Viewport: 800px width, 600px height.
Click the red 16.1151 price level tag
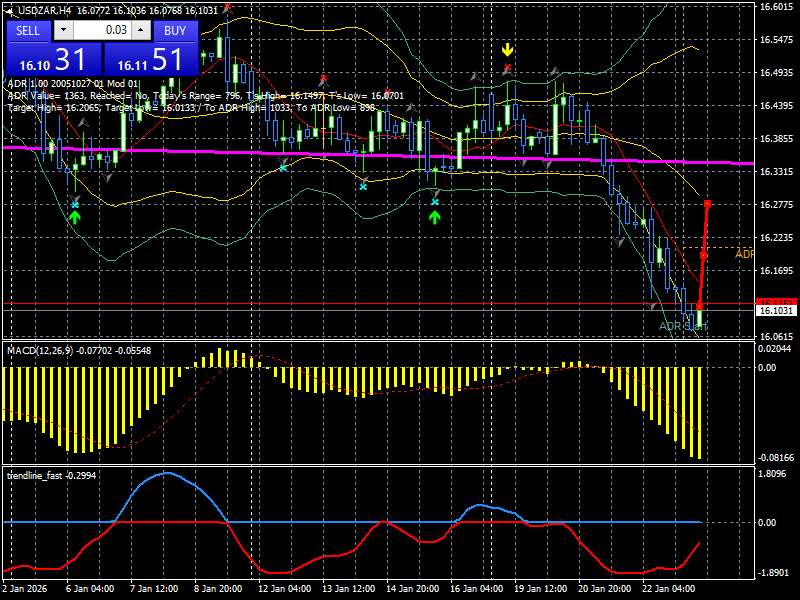coord(776,303)
